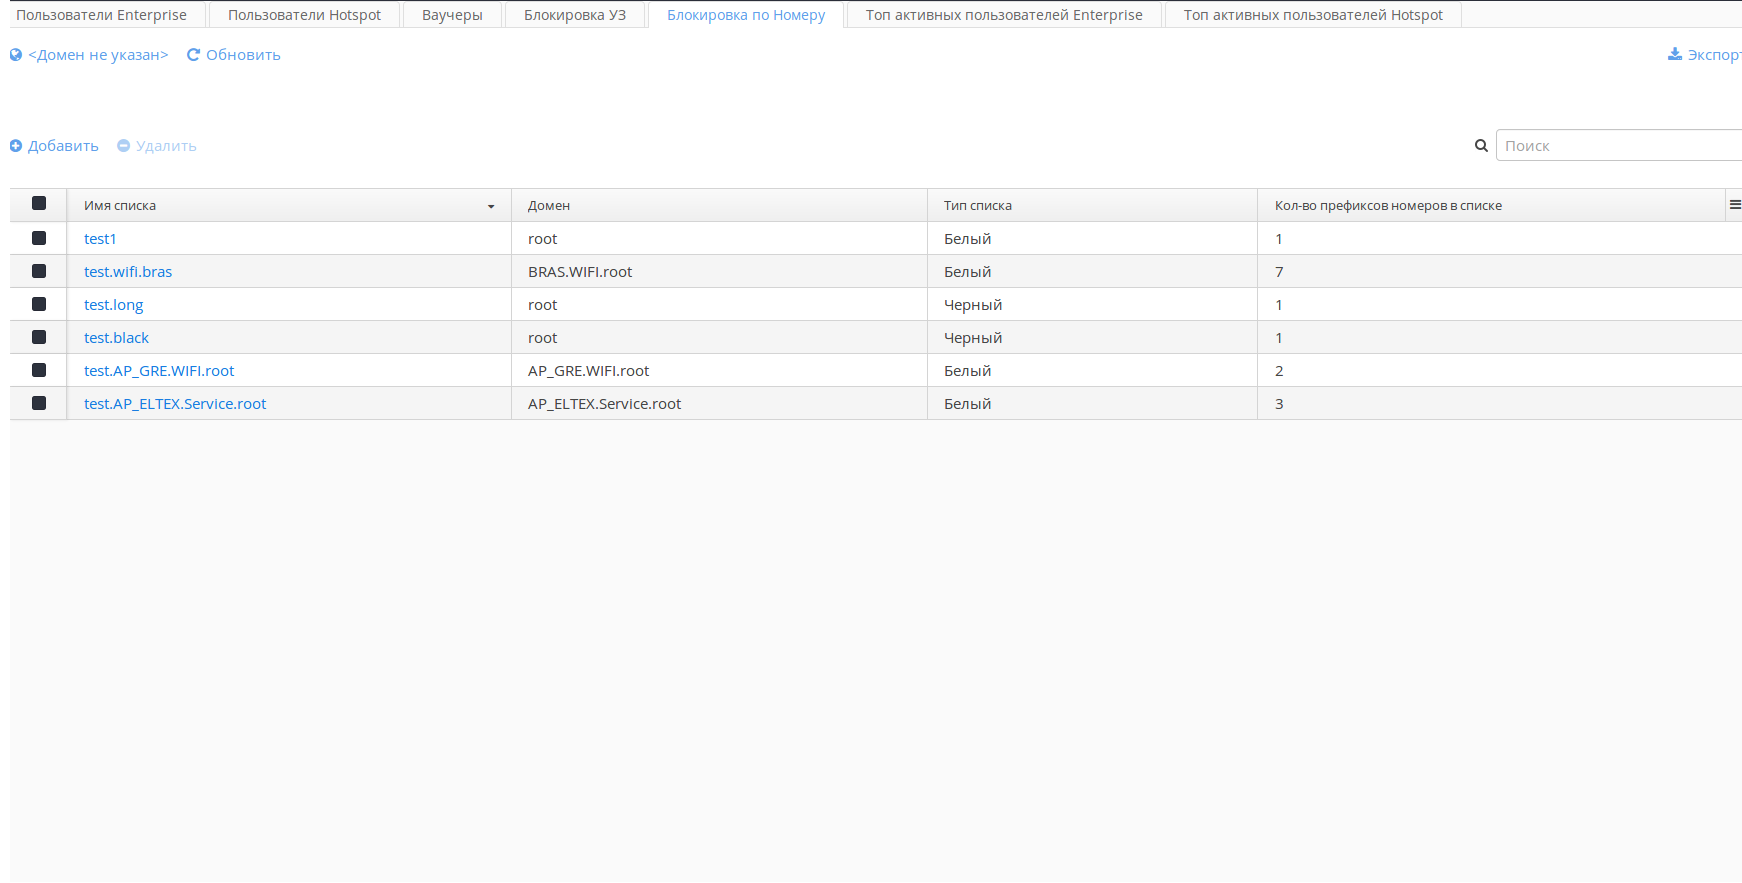Check the box for test1 row

pos(39,238)
